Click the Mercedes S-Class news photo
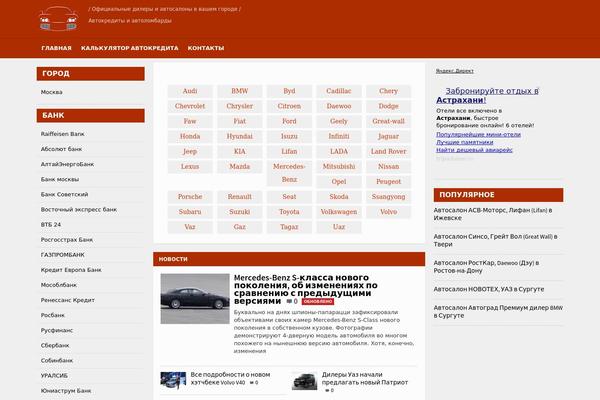Image resolution: width=600 pixels, height=400 pixels. coord(195,299)
